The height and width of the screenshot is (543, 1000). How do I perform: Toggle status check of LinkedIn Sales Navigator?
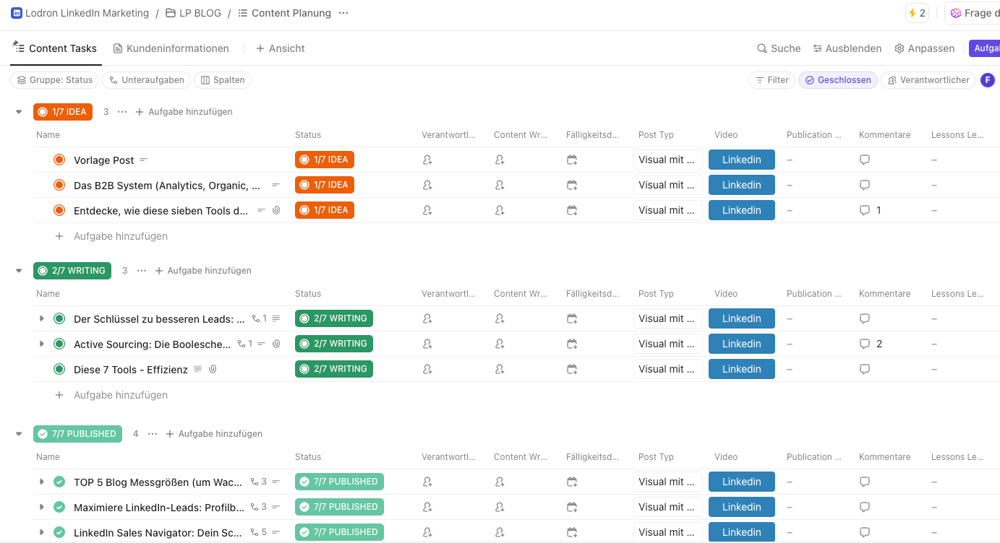[x=59, y=532]
